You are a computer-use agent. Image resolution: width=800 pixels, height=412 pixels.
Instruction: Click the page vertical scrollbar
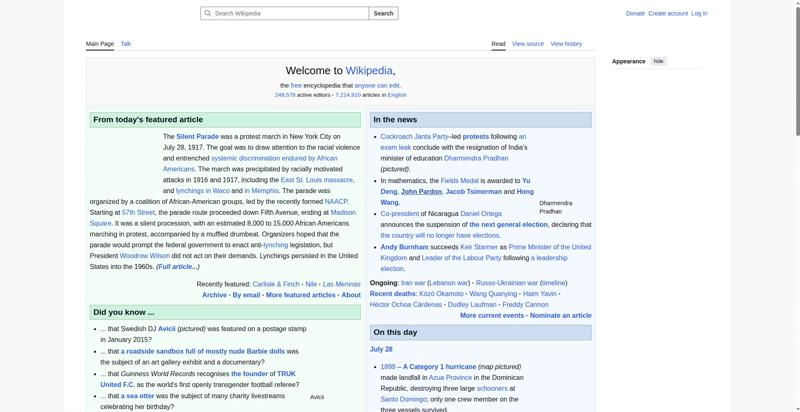(796, 71)
